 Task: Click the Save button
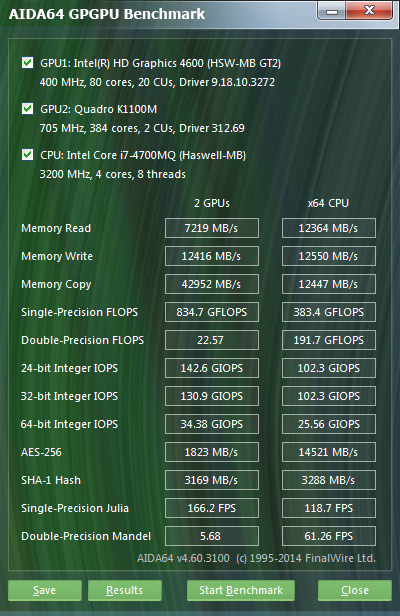point(45,590)
